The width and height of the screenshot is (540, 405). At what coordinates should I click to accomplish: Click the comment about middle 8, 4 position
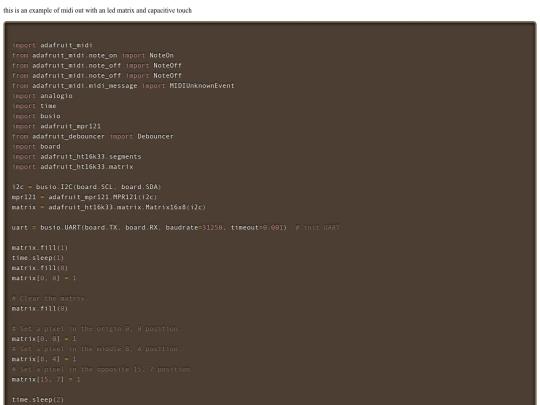pos(96,349)
